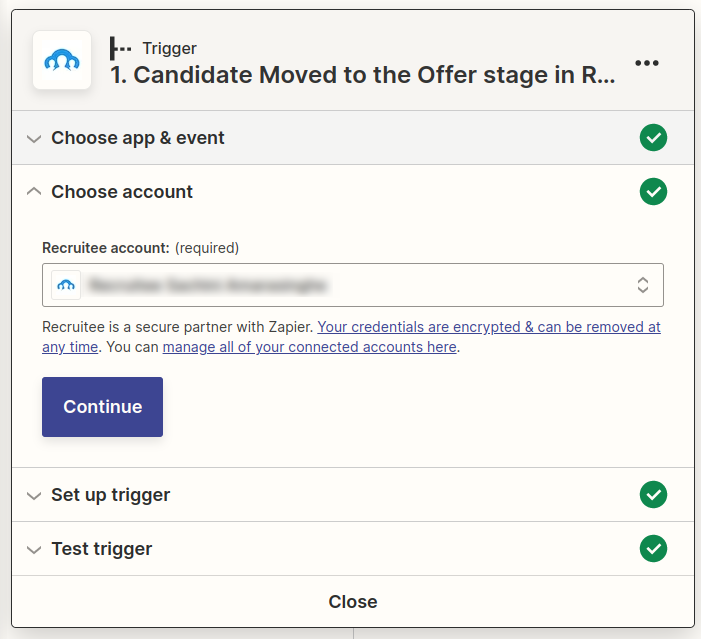This screenshot has width=701, height=639.
Task: Click the account dropdown up-down arrows
Action: (643, 285)
